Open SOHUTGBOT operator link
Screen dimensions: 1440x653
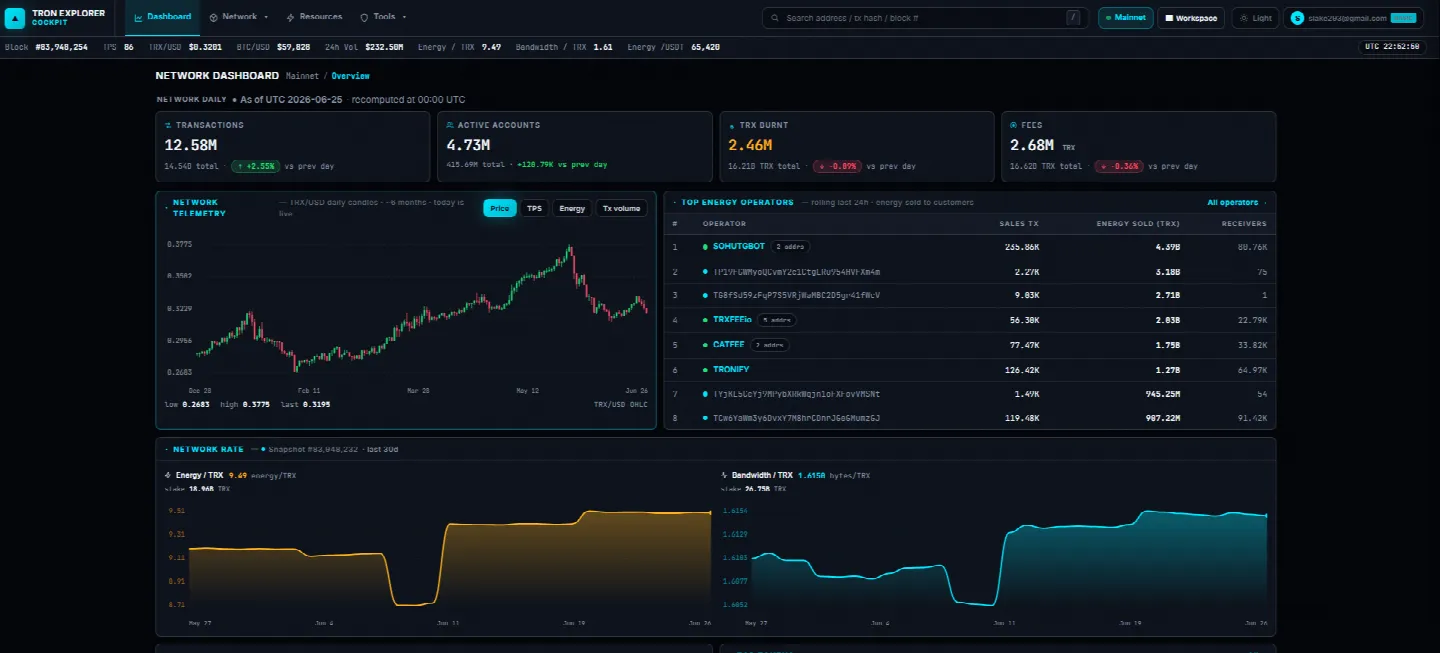tap(739, 246)
